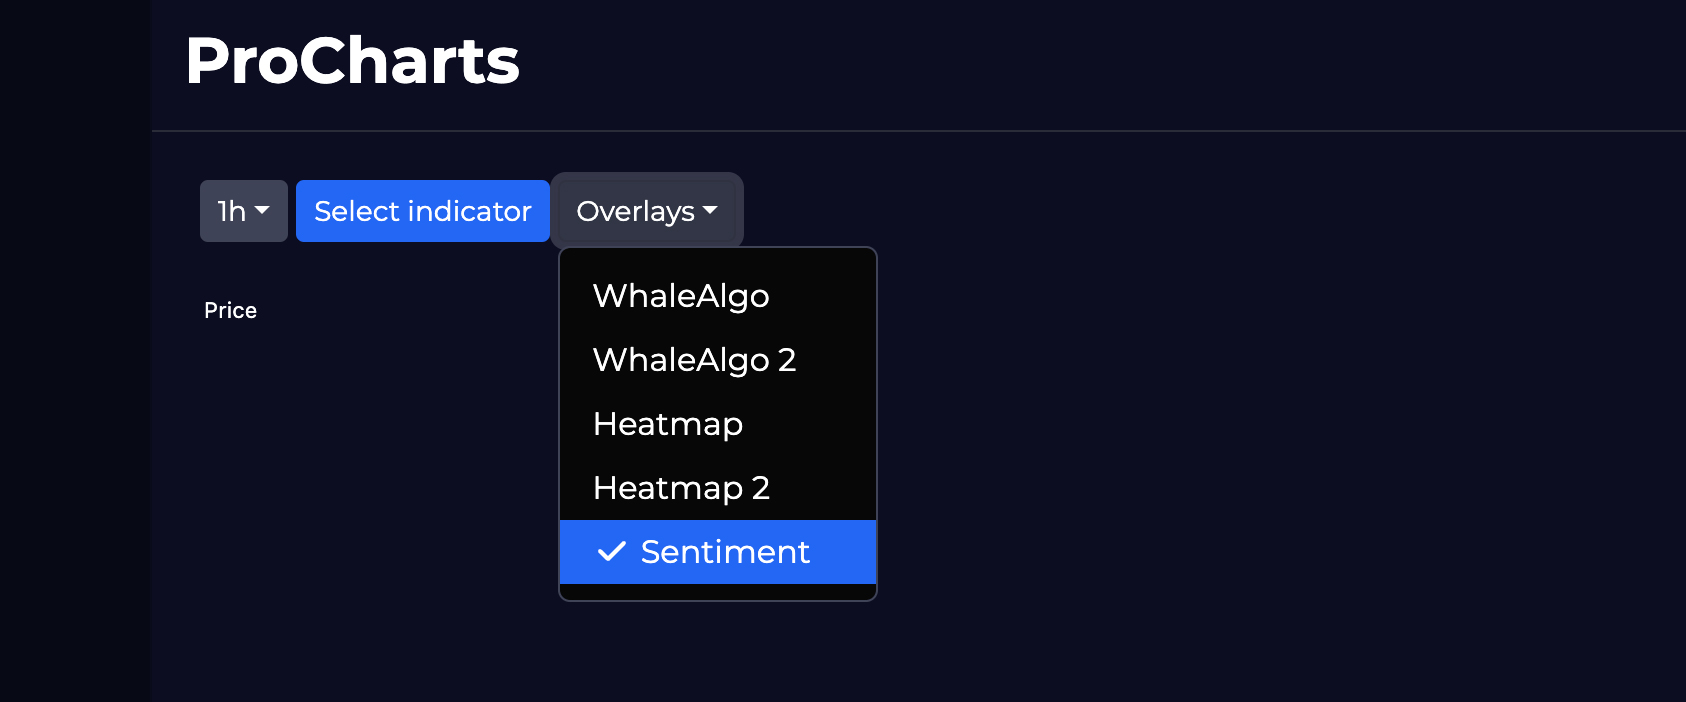Select the WhaleAlgo 2 overlay

[694, 360]
